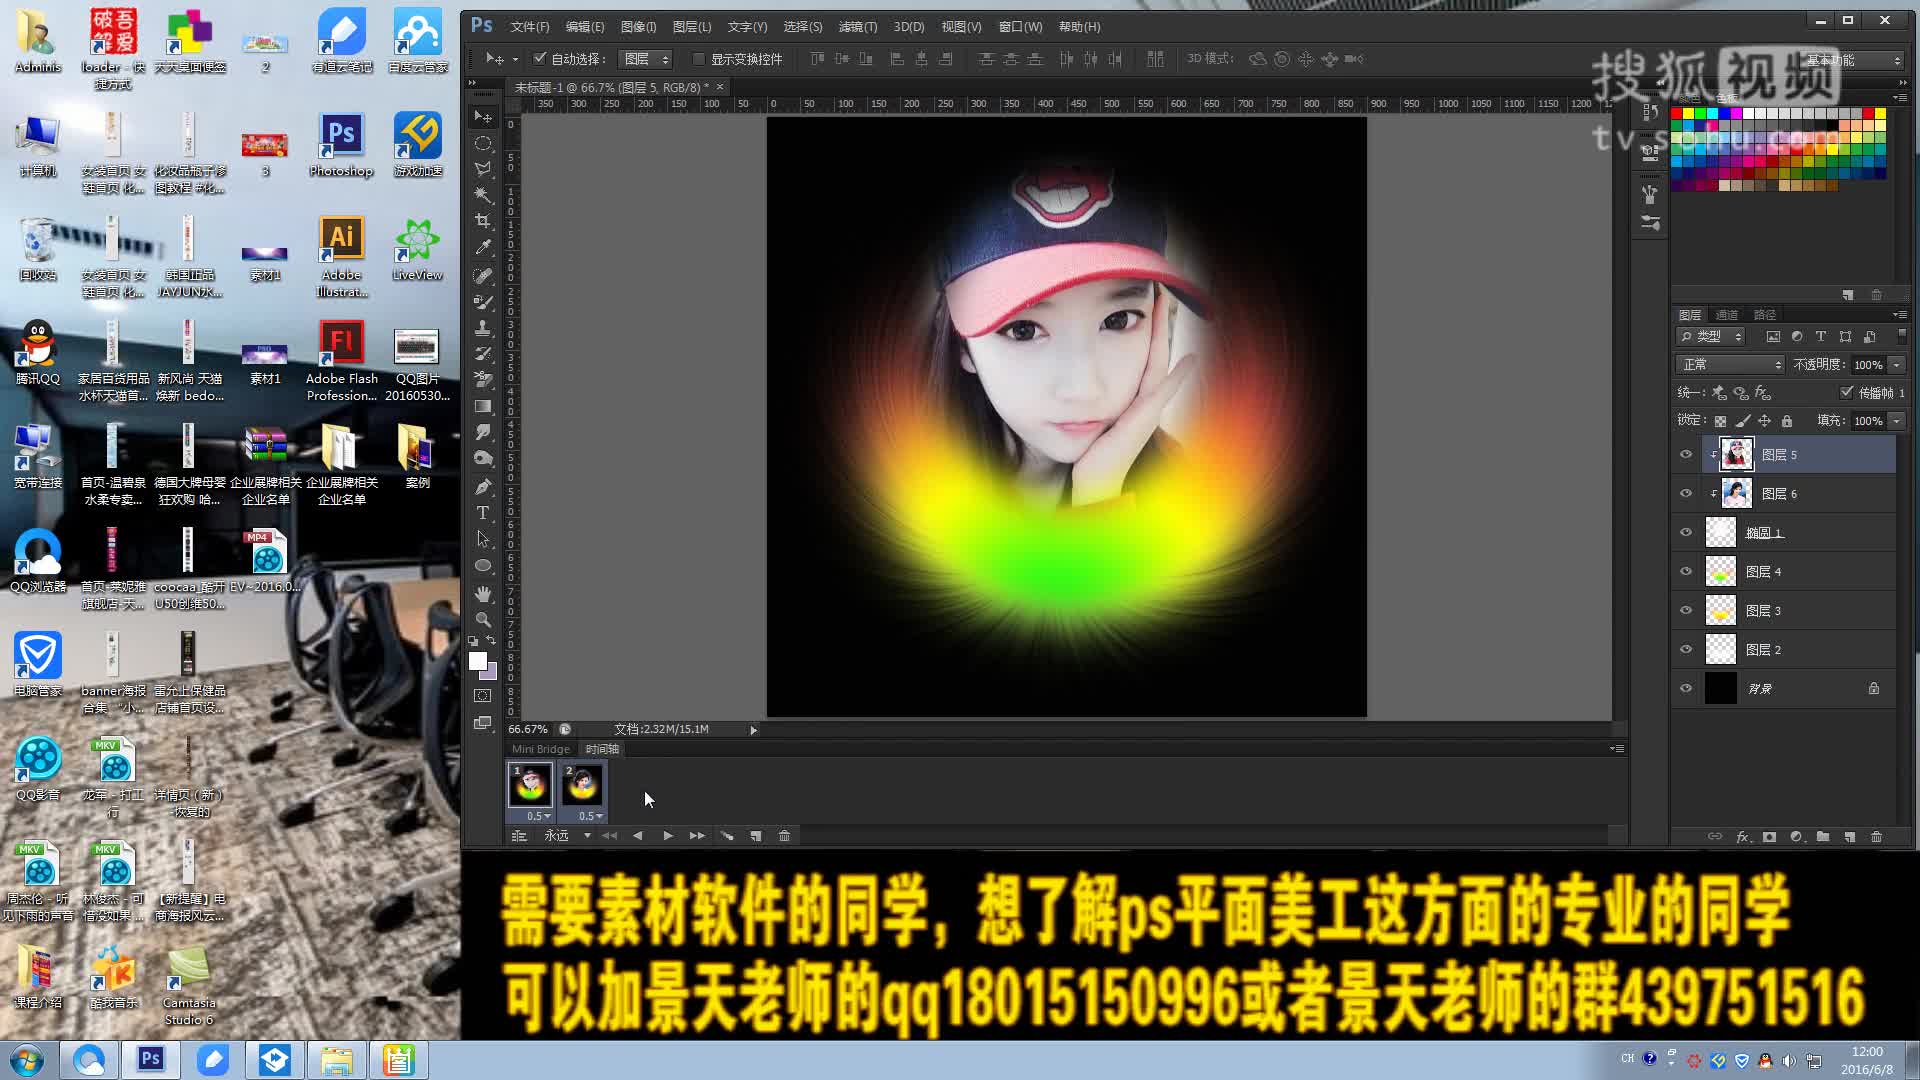The height and width of the screenshot is (1080, 1920).
Task: Select the Ellipse shape tool
Action: point(483,565)
